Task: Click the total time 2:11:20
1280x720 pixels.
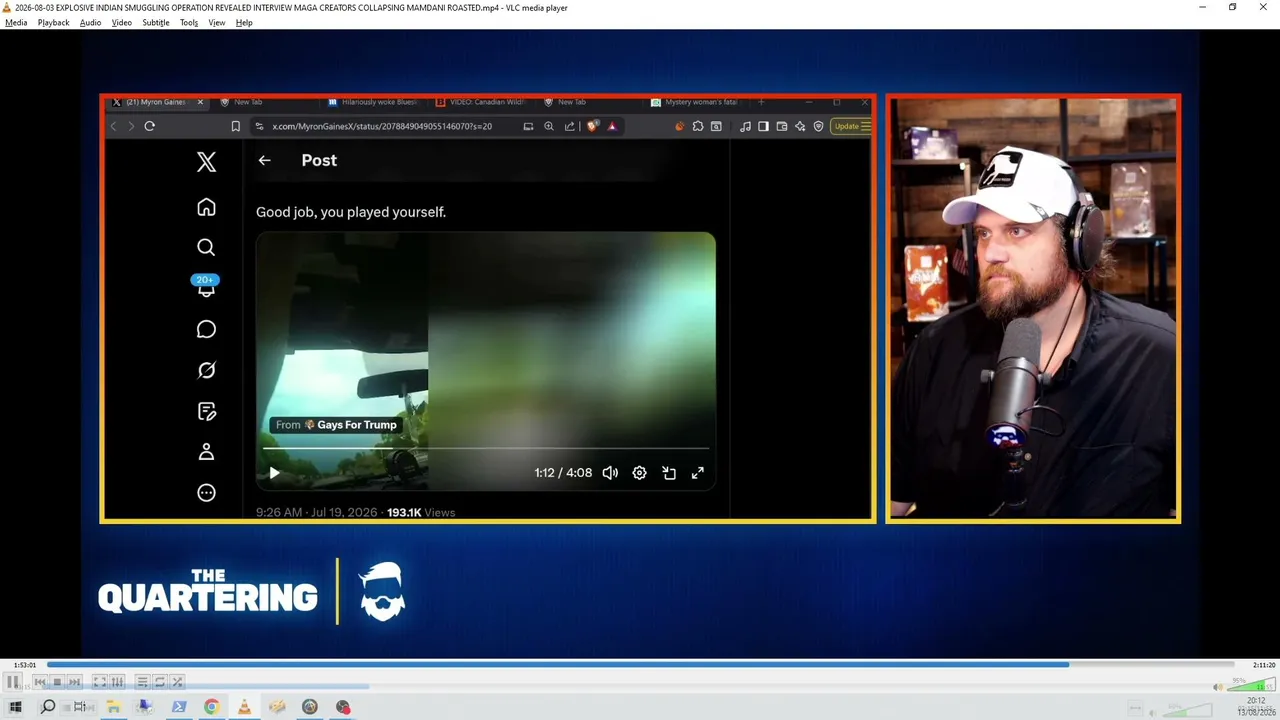Action: click(1264, 665)
